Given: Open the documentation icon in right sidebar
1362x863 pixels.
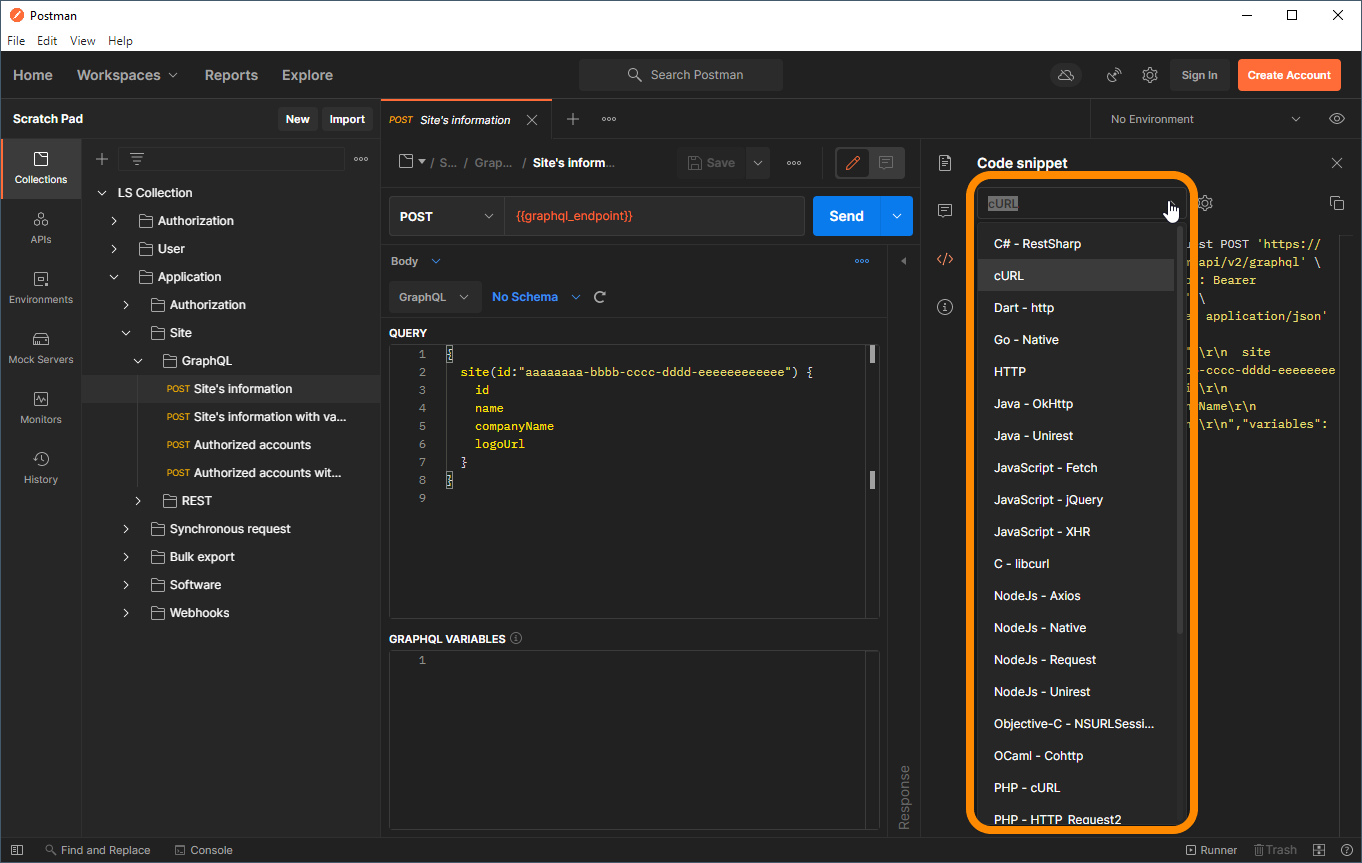Looking at the screenshot, I should pos(945,163).
